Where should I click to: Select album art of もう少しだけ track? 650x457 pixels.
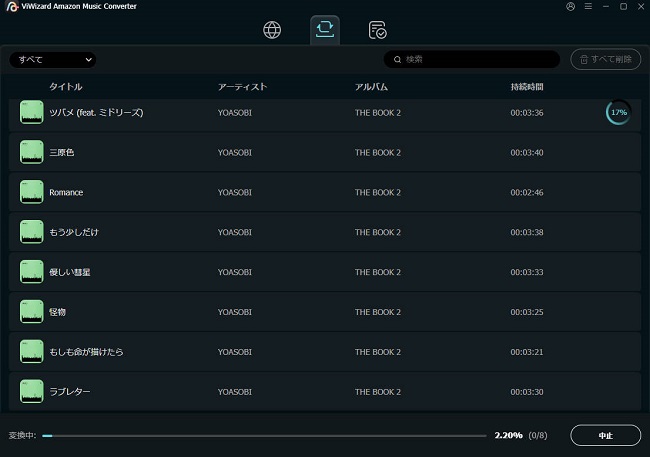32,232
